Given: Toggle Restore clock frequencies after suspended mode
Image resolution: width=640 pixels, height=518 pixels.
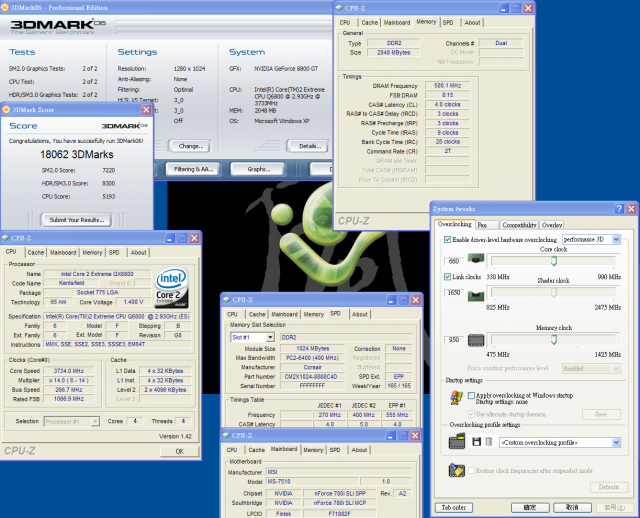Looking at the screenshot, I should click(471, 471).
